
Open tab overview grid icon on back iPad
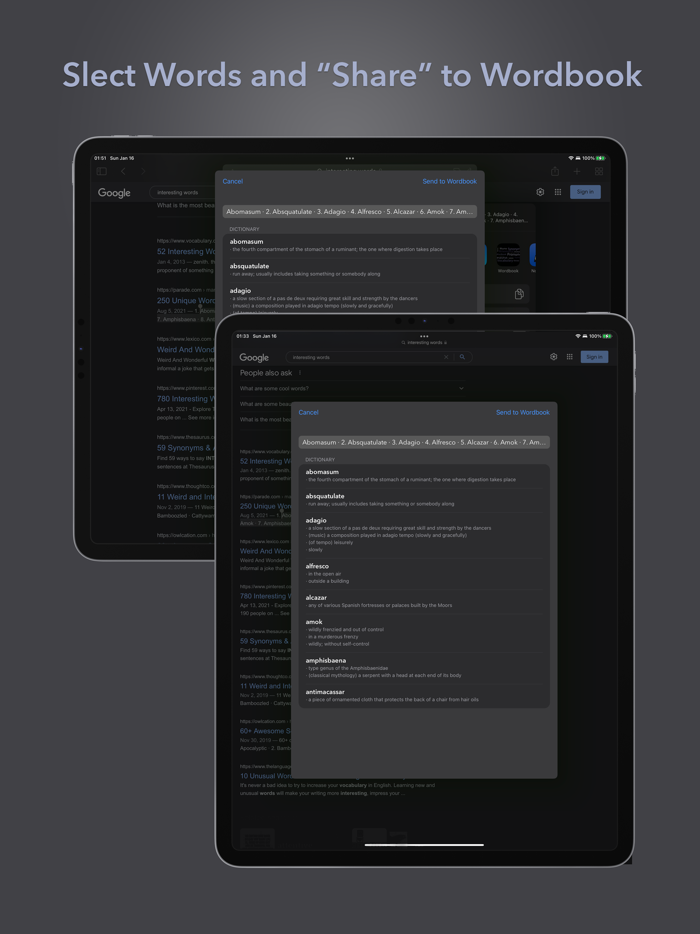[599, 172]
